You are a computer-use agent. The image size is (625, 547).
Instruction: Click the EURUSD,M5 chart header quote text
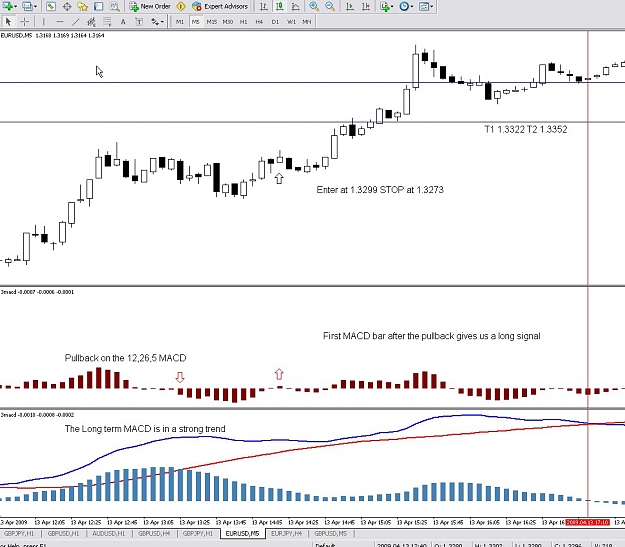point(52,35)
